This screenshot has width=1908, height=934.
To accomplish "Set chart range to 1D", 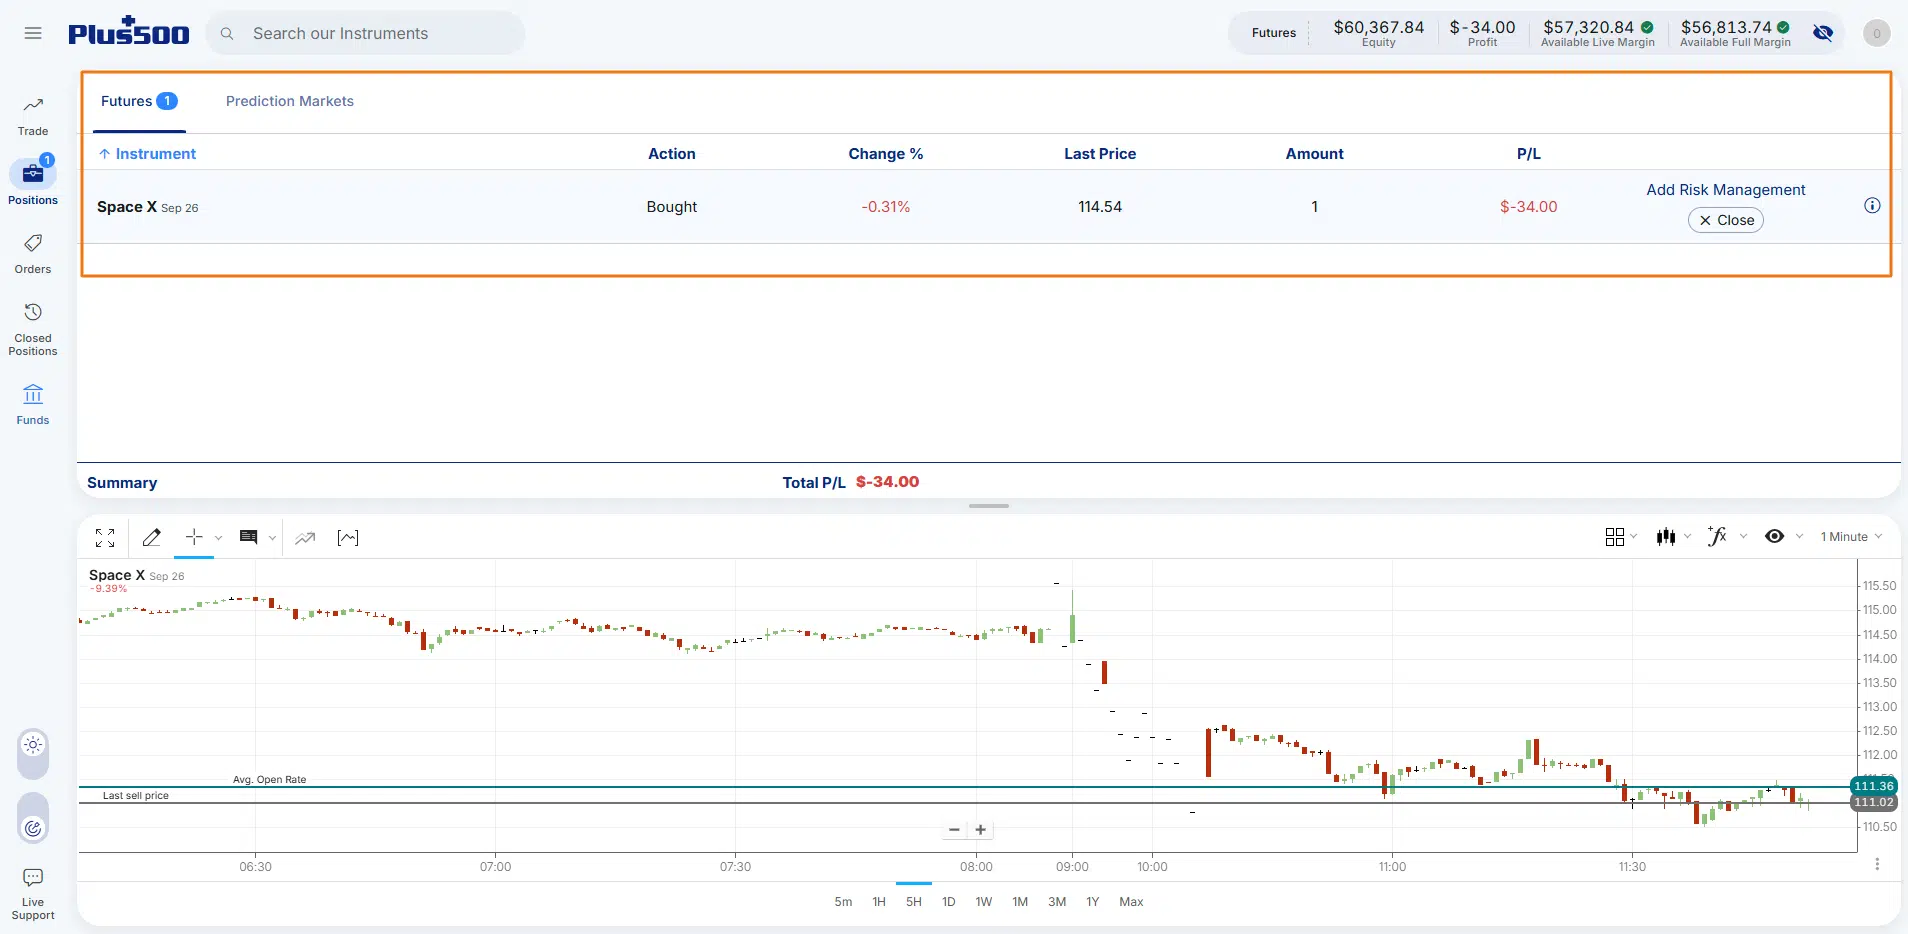I will point(949,902).
